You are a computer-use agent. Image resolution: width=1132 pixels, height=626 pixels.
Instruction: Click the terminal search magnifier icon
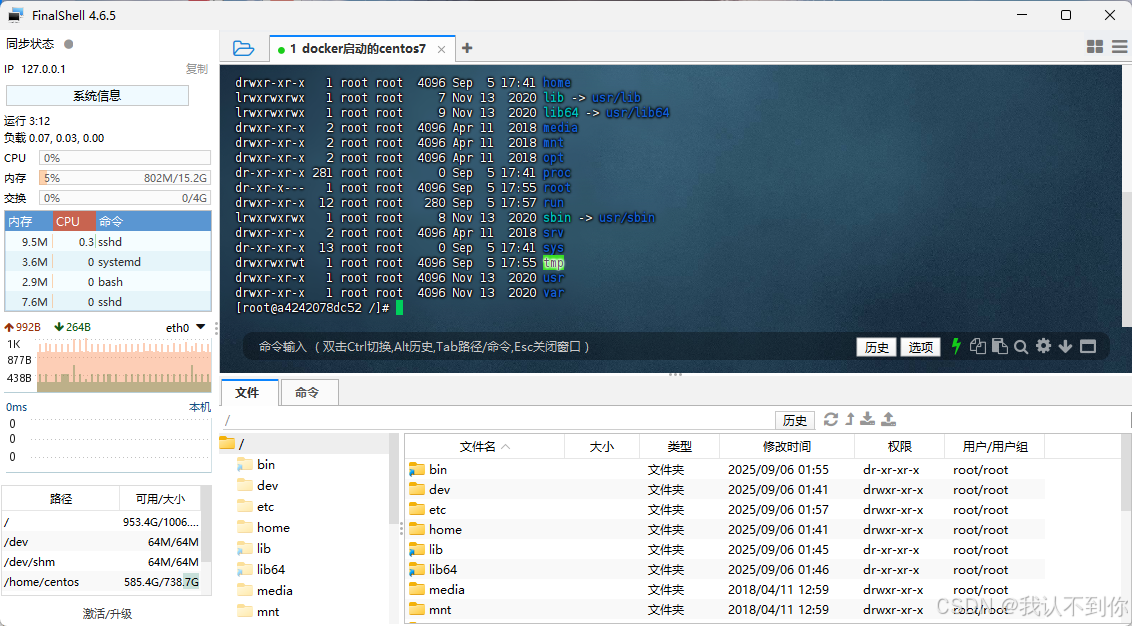coord(1021,347)
